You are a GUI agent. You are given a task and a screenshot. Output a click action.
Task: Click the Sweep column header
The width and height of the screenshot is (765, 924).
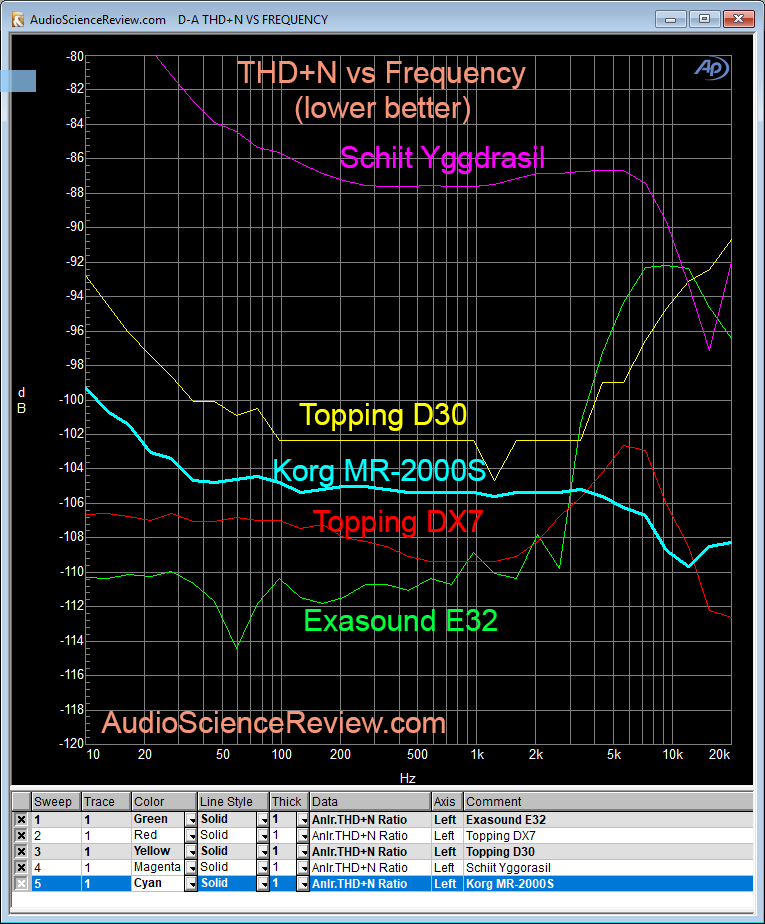(x=56, y=801)
